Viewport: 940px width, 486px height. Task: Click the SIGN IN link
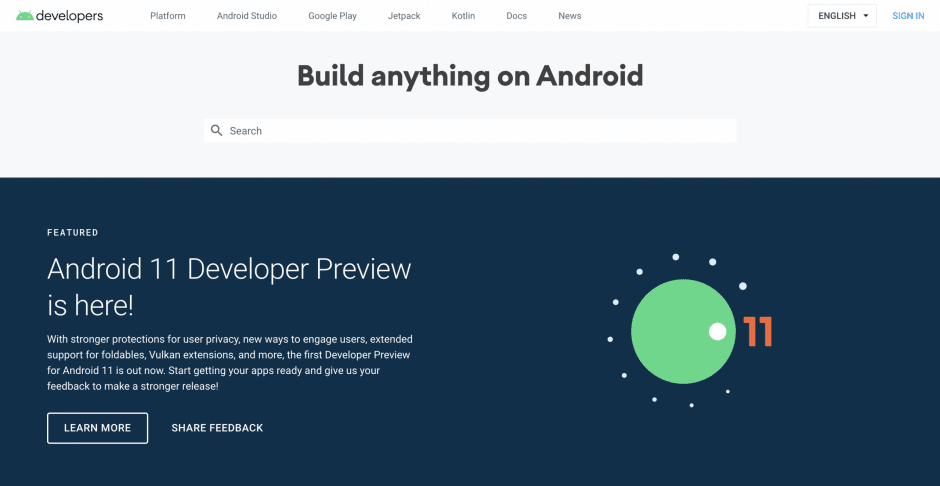[x=908, y=16]
